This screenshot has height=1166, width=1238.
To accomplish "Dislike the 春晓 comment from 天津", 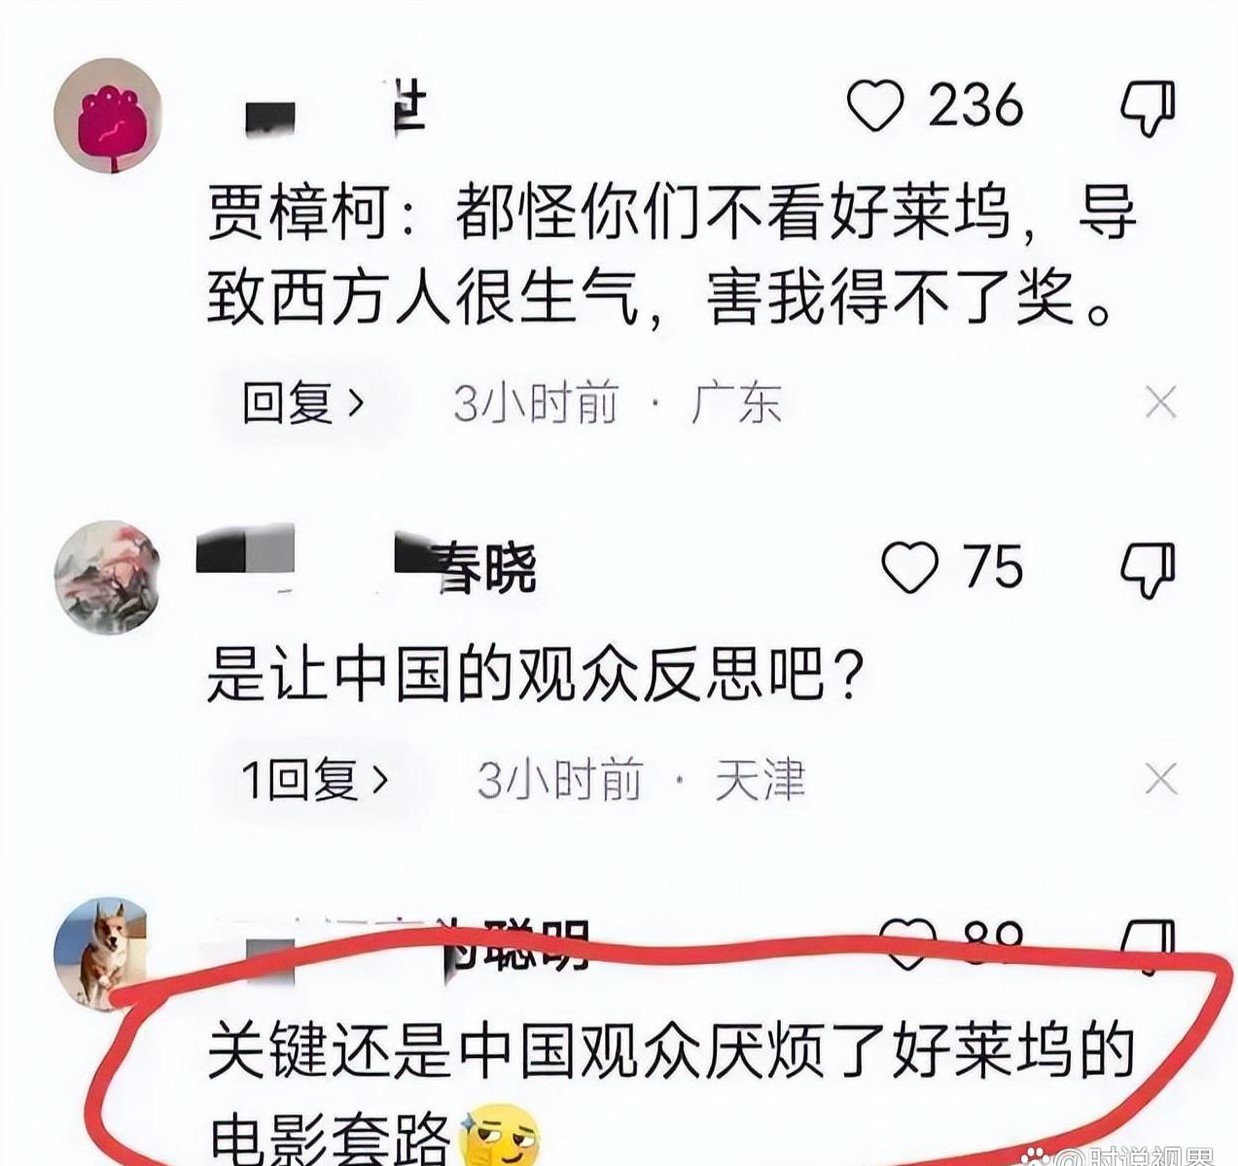I will [x=1147, y=570].
